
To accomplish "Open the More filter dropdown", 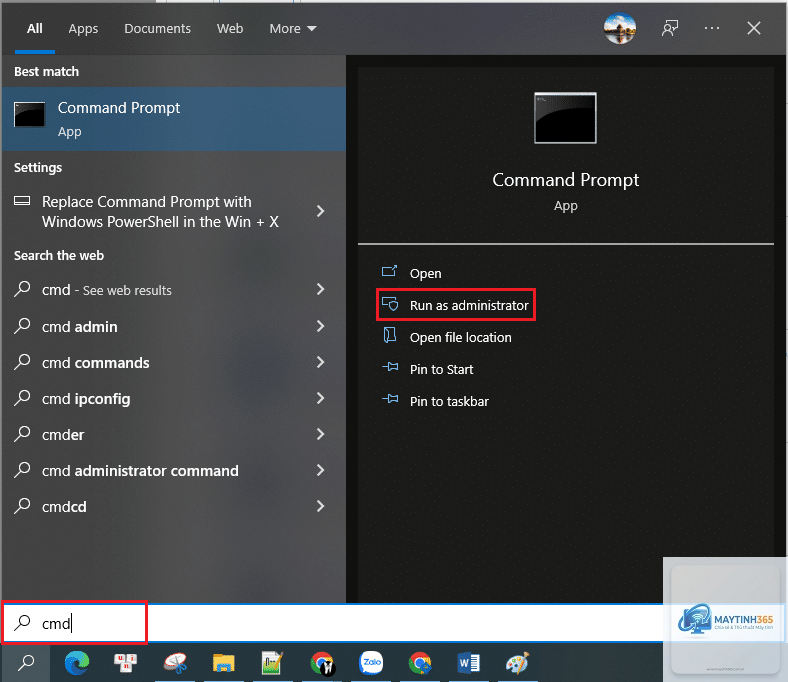I will (292, 29).
